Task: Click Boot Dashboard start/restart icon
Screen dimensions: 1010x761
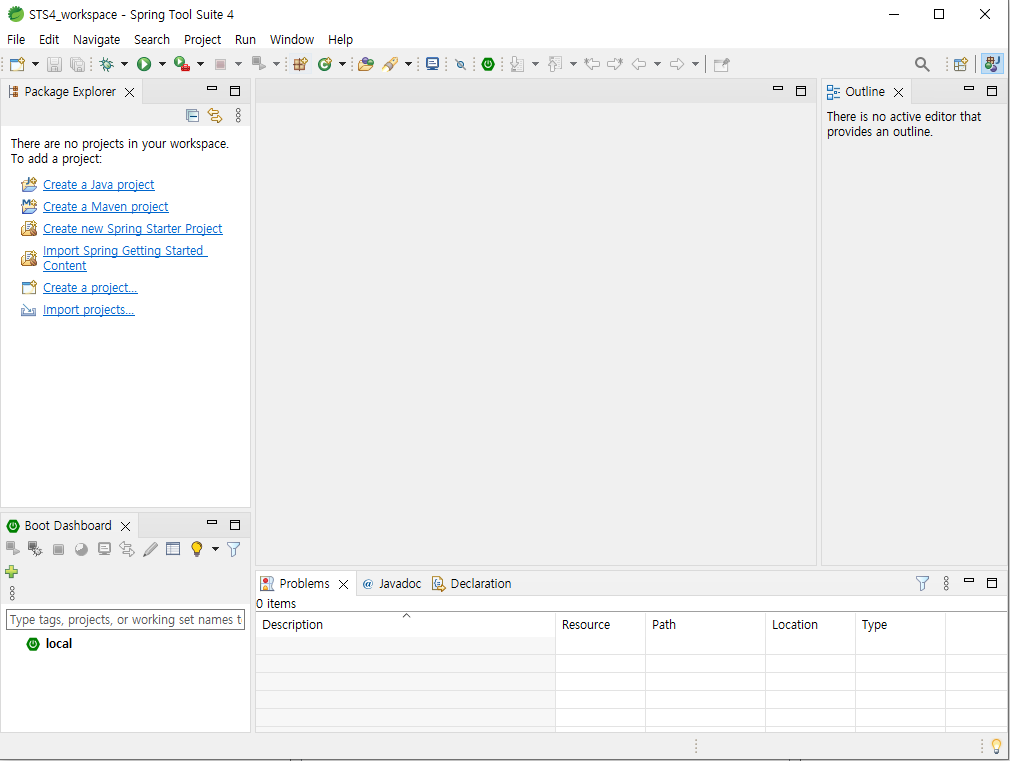Action: [x=12, y=549]
